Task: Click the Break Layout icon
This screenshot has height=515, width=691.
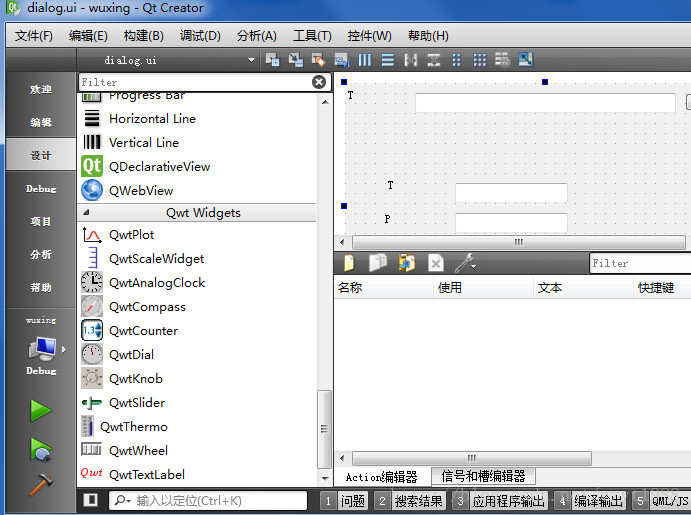Action: pos(502,59)
